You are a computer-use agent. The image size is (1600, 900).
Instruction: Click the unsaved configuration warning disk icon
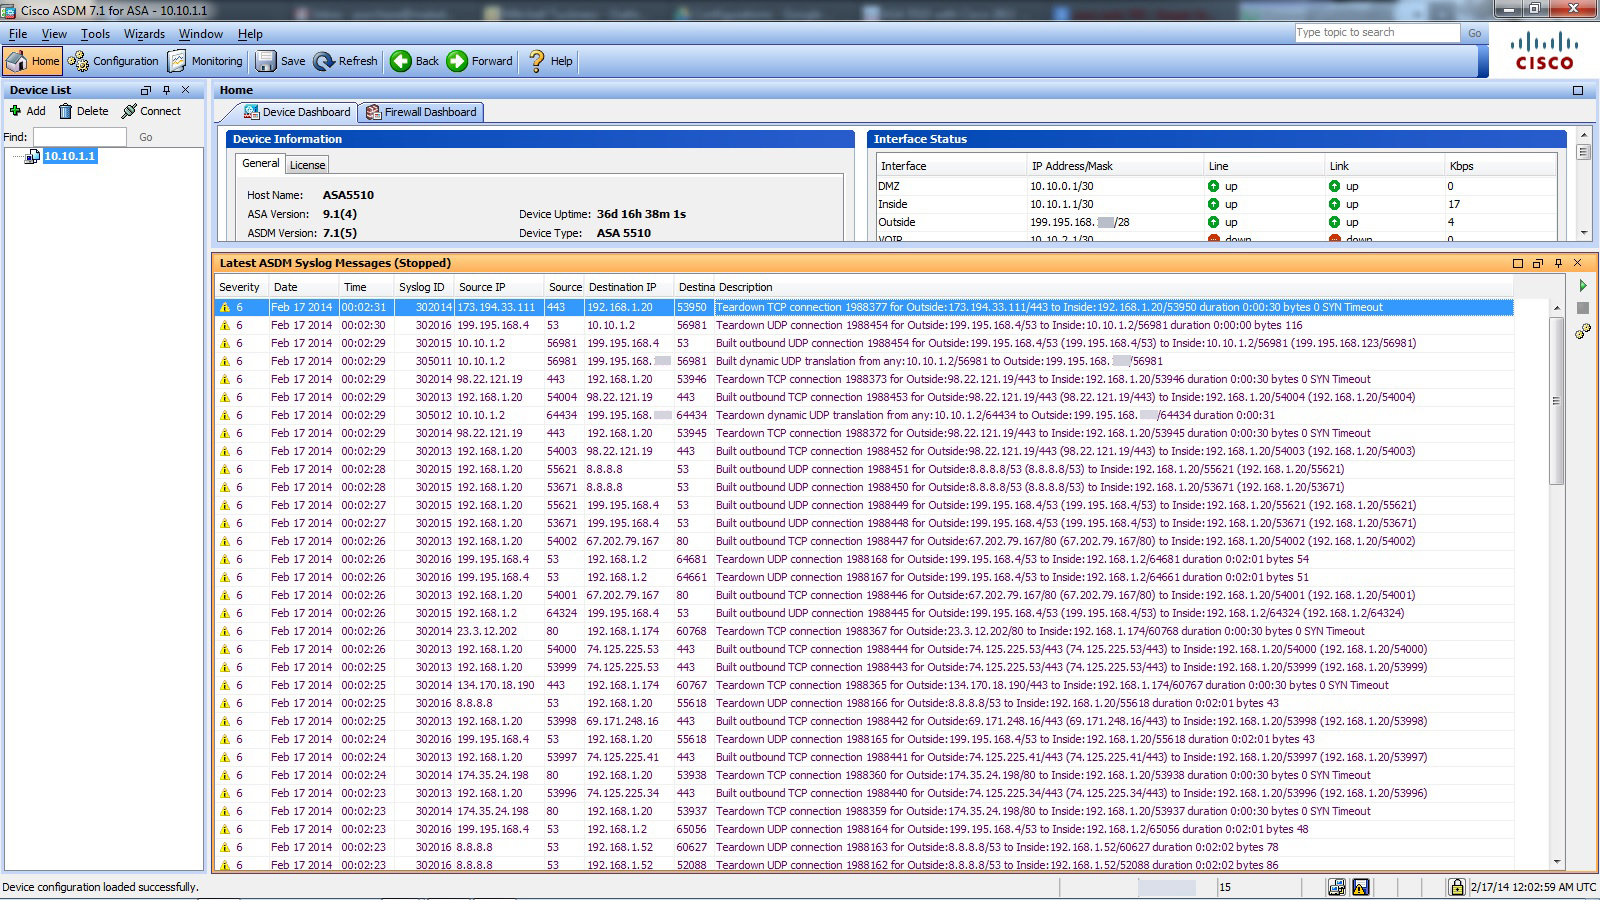coord(1361,887)
